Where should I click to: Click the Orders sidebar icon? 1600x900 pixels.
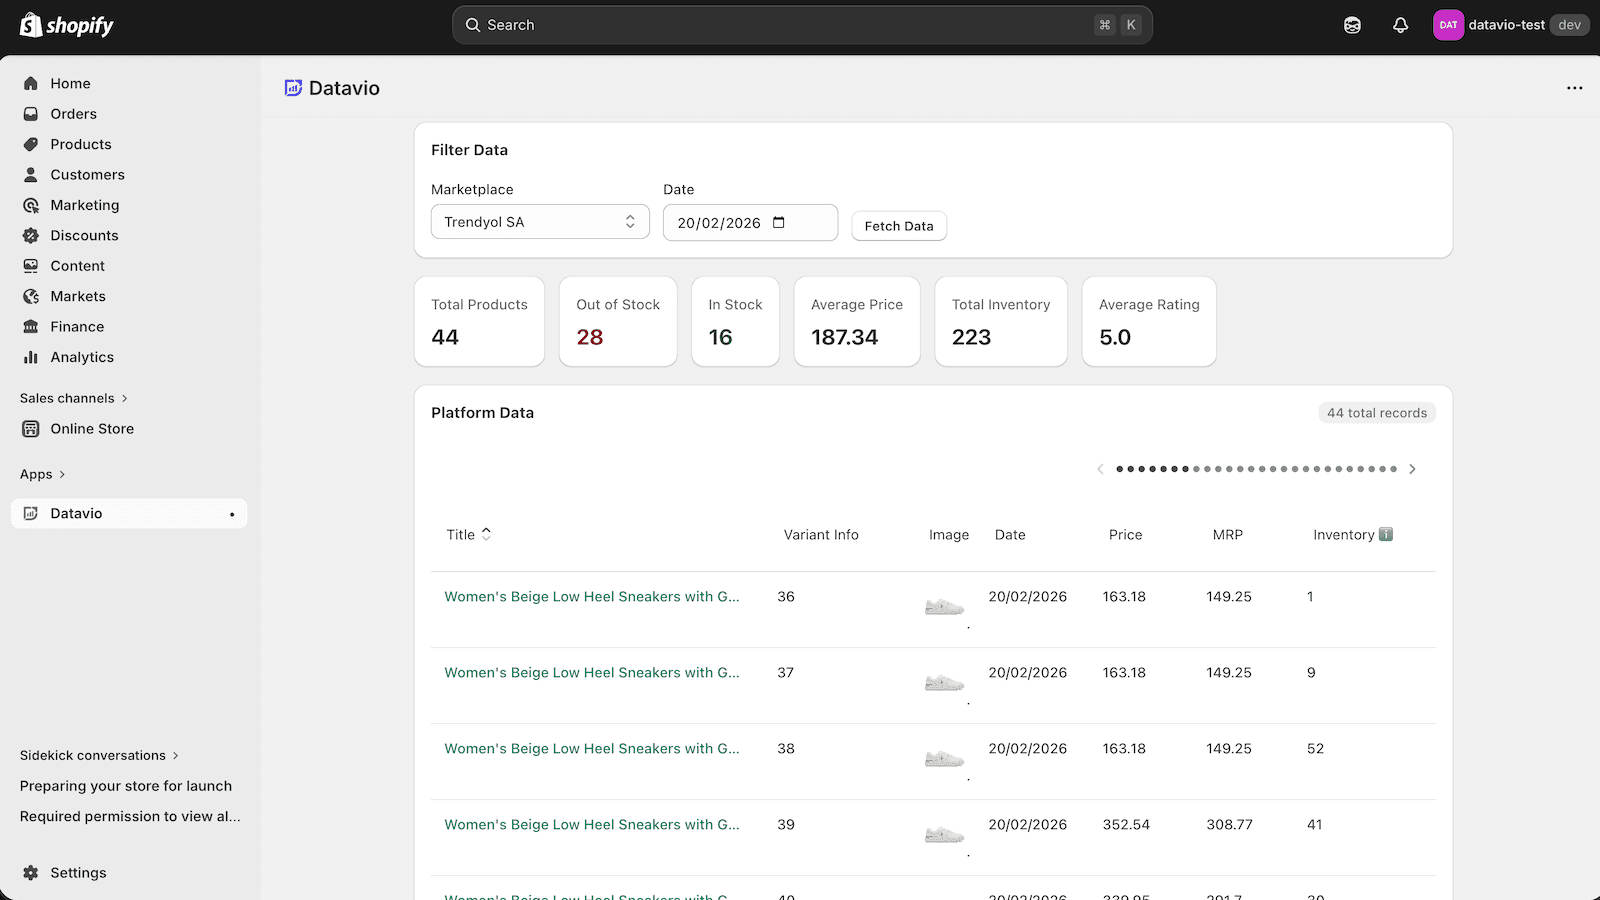[x=31, y=114]
